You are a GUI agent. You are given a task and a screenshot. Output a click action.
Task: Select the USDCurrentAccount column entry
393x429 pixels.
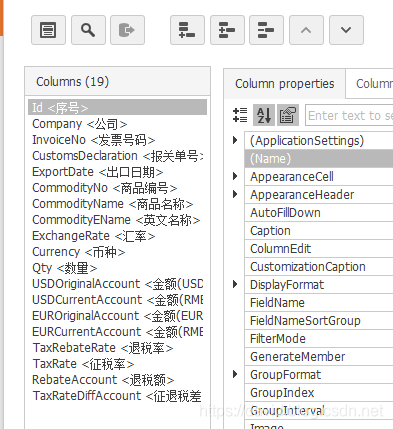coord(117,300)
